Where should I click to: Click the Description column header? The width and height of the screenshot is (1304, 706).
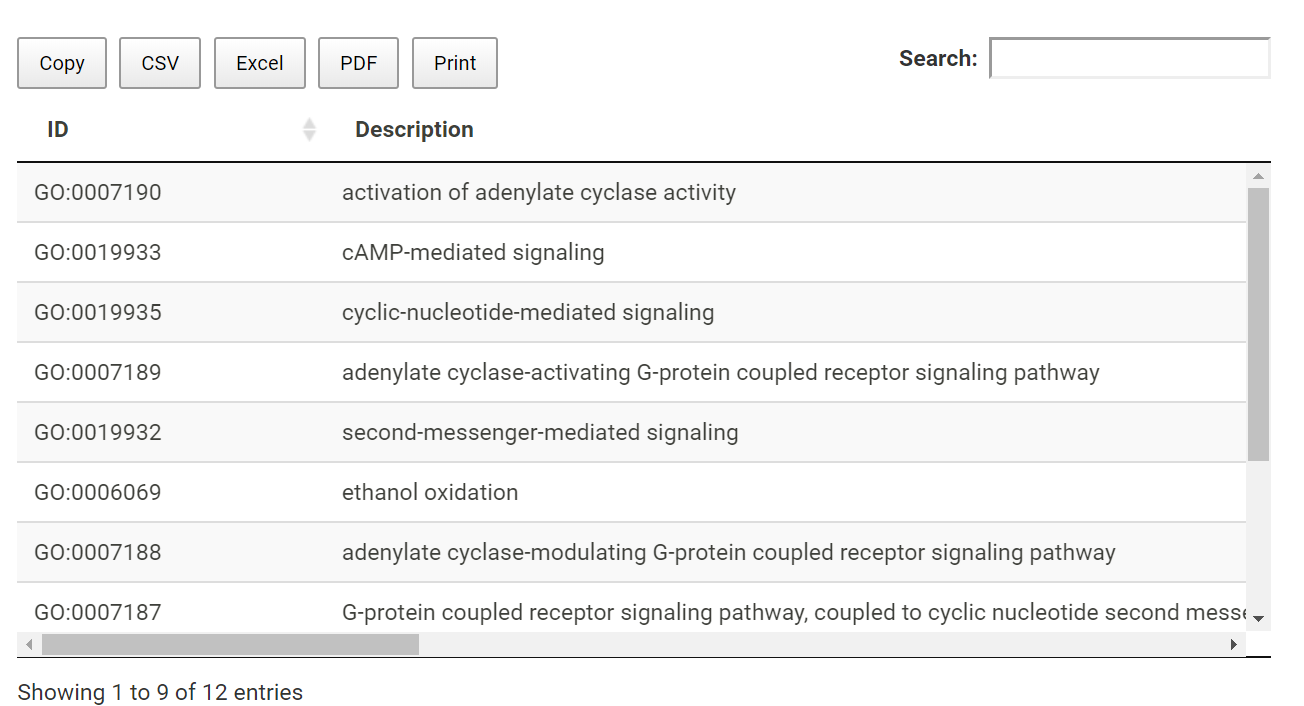tap(414, 130)
